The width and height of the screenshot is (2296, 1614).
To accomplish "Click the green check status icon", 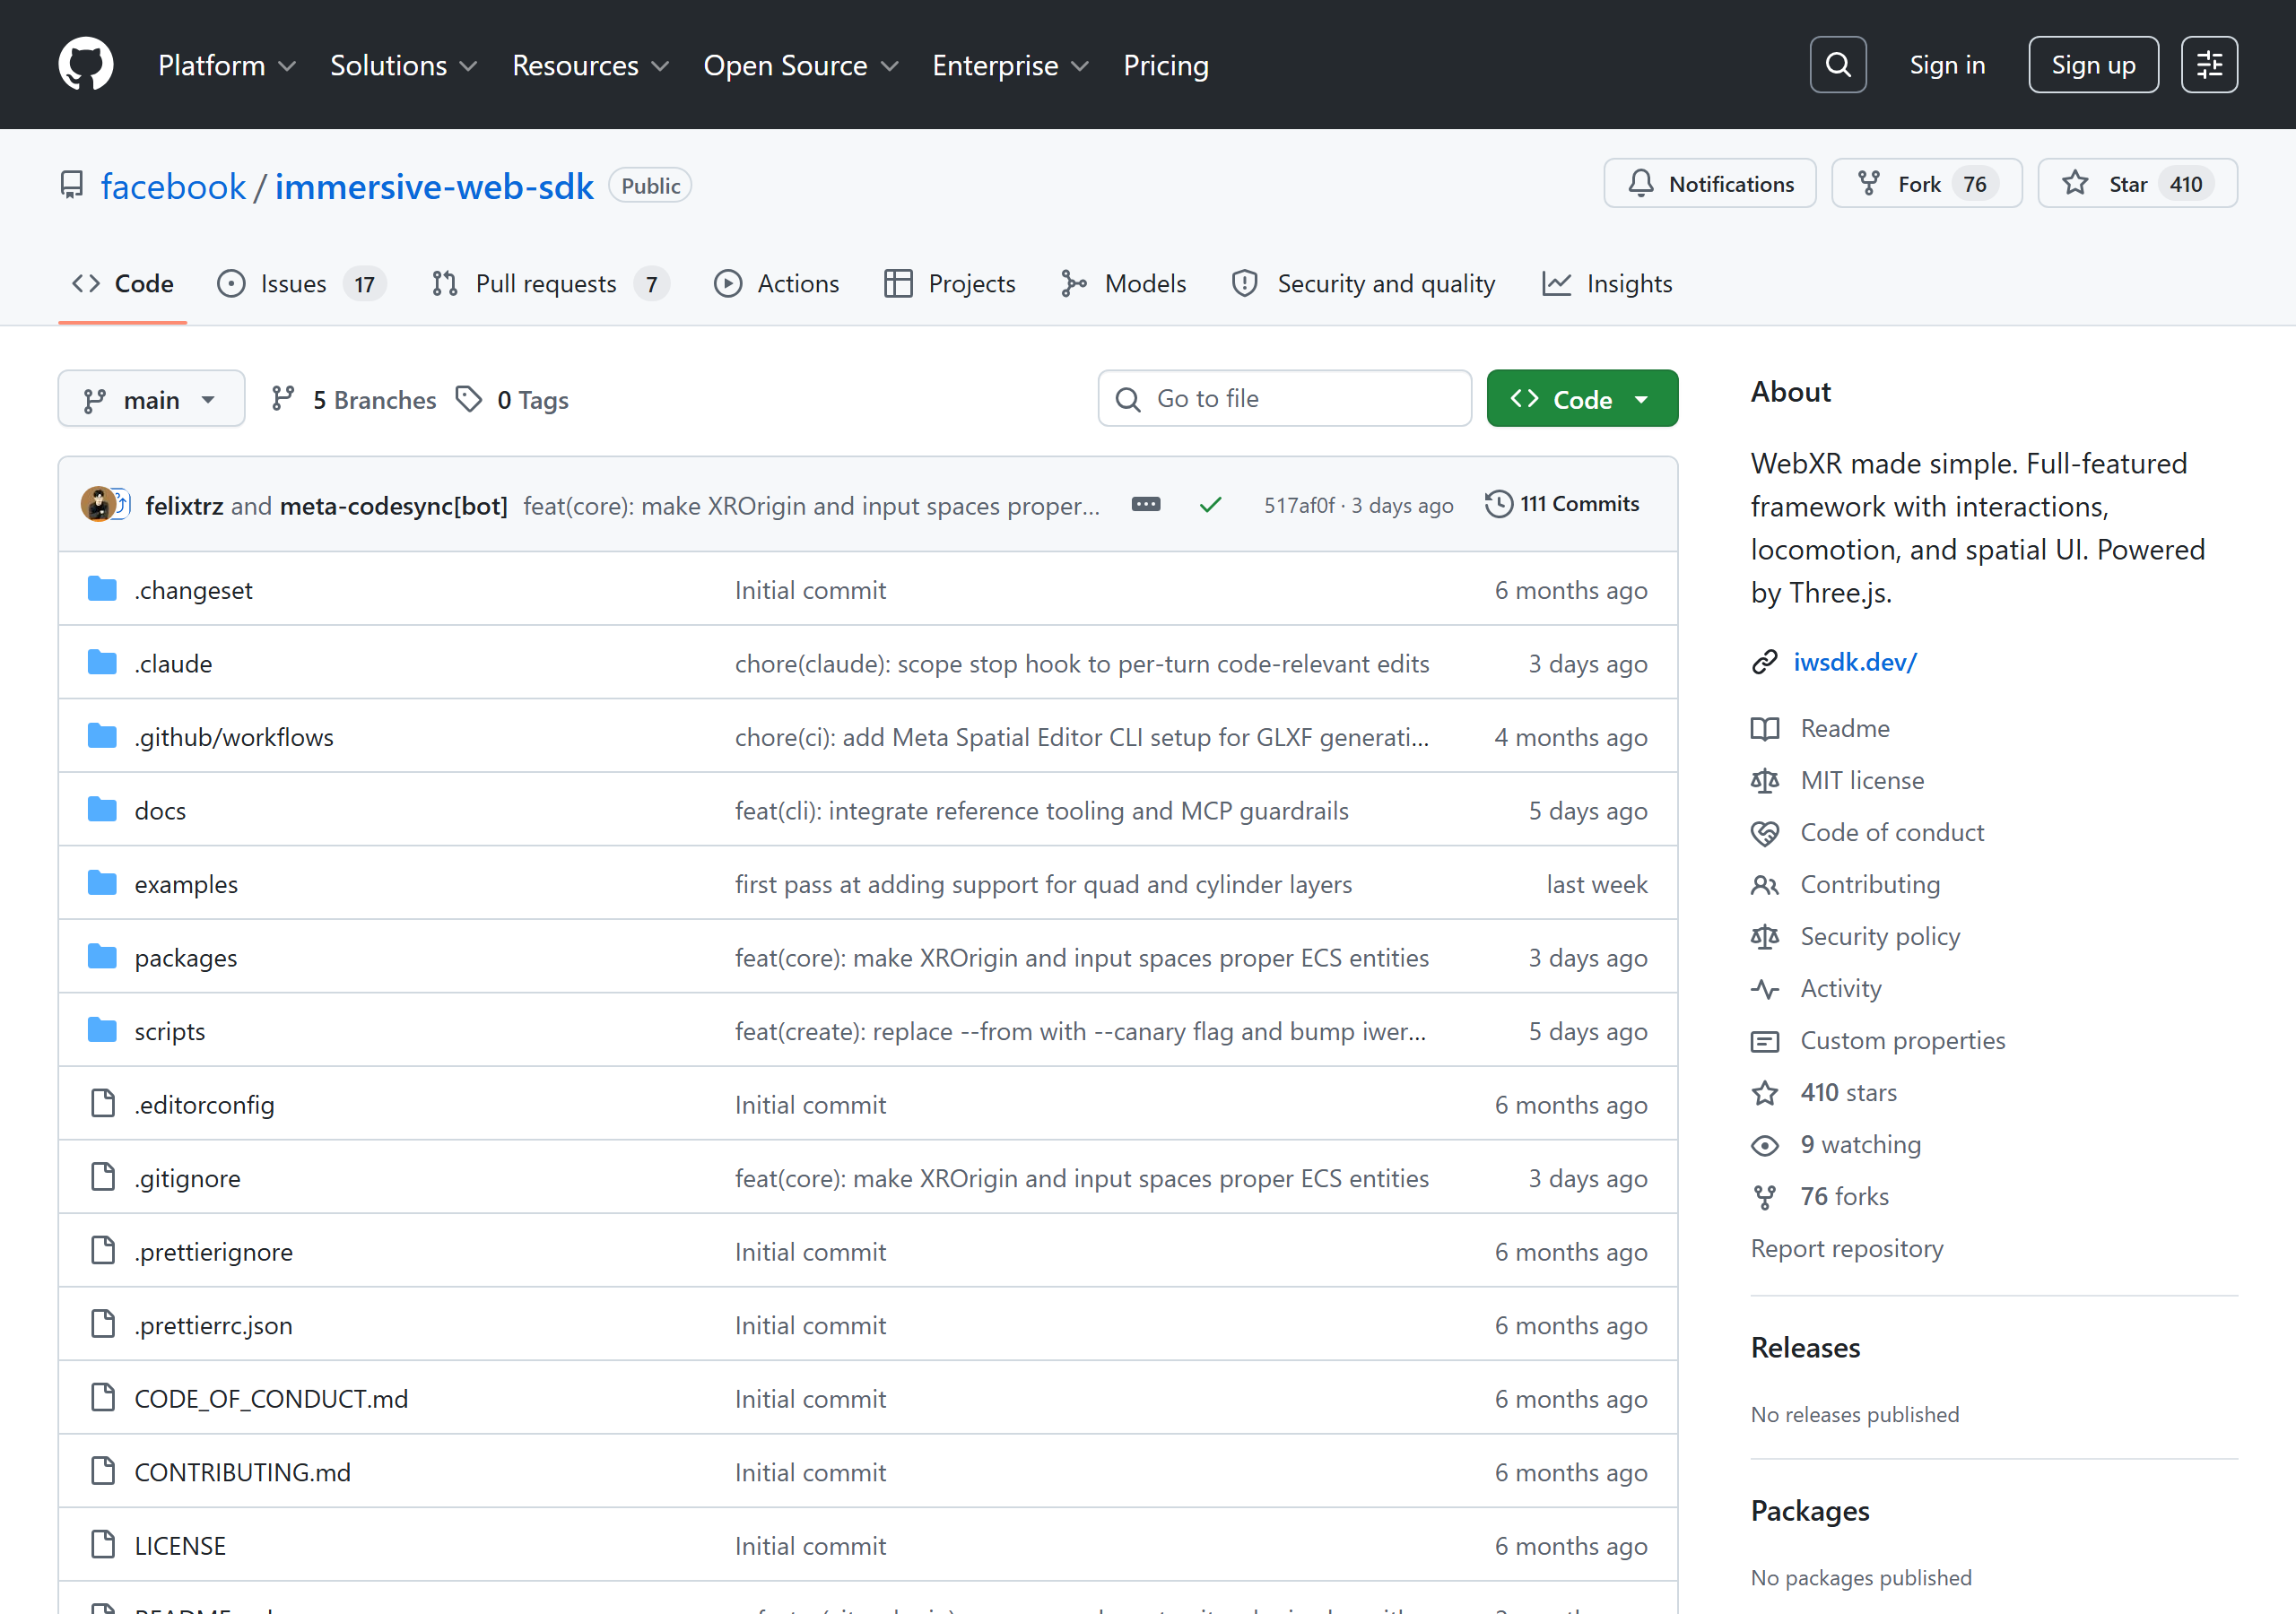I will pos(1210,505).
